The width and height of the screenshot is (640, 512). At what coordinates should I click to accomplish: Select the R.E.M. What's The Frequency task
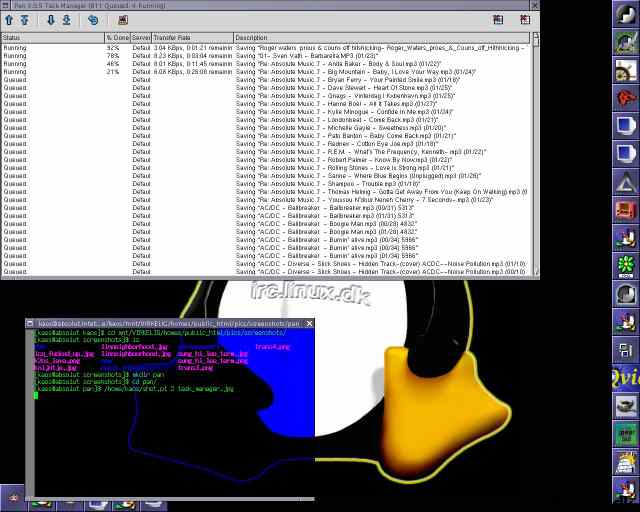[x=265, y=152]
